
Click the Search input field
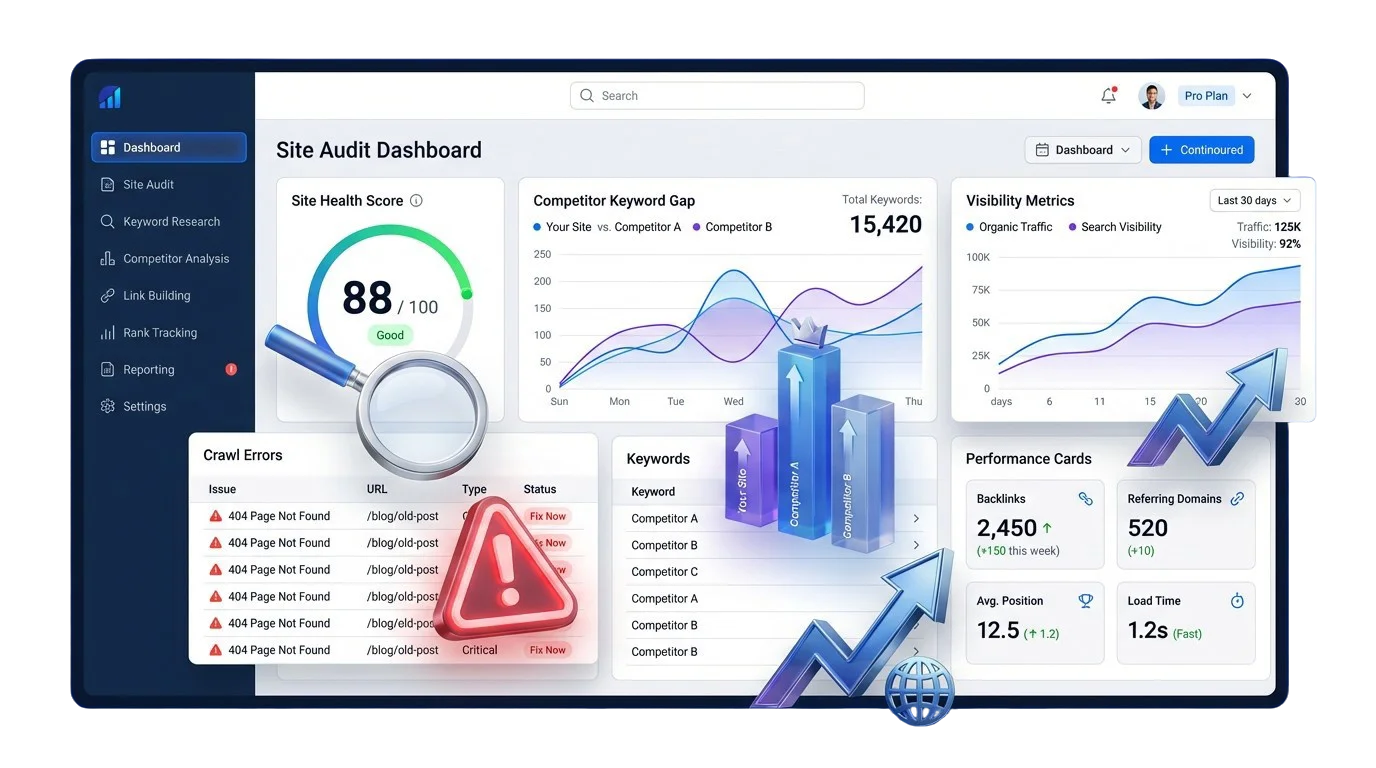tap(717, 96)
